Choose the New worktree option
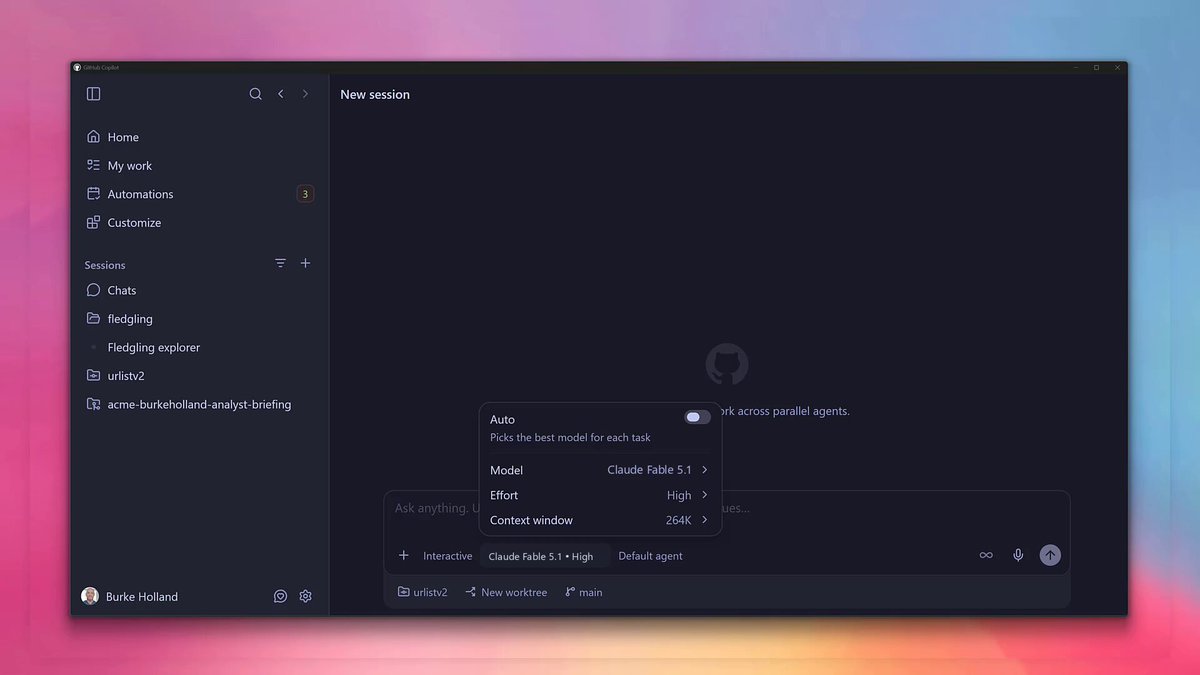 506,592
